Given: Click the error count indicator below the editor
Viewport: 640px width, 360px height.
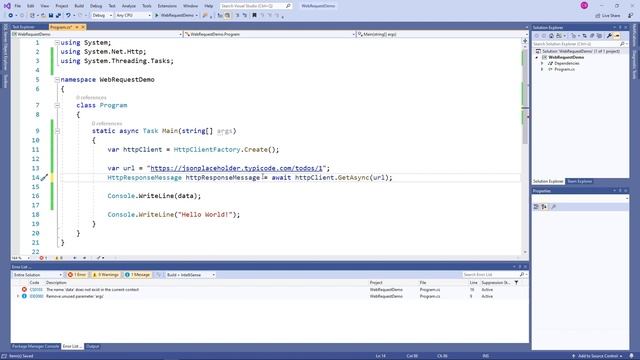Looking at the screenshot, I should tap(43, 258).
